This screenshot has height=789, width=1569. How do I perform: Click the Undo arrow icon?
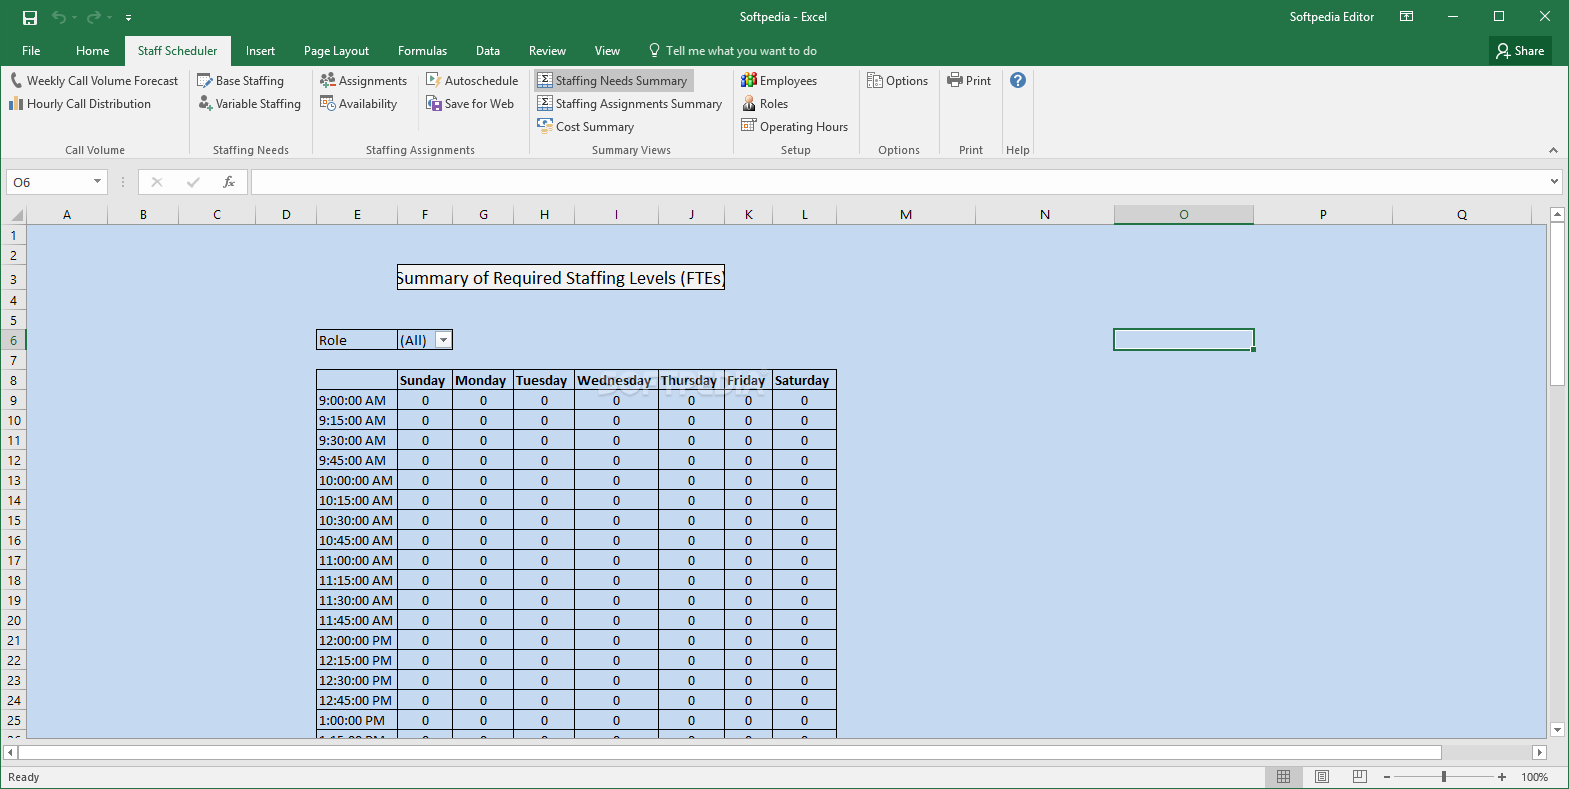pos(59,17)
